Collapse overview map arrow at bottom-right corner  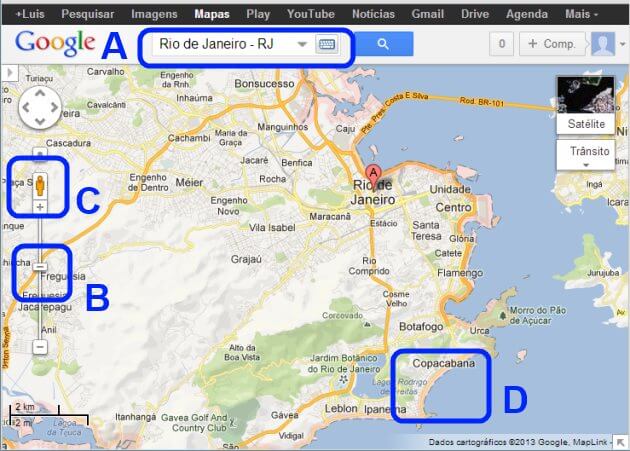point(621,442)
